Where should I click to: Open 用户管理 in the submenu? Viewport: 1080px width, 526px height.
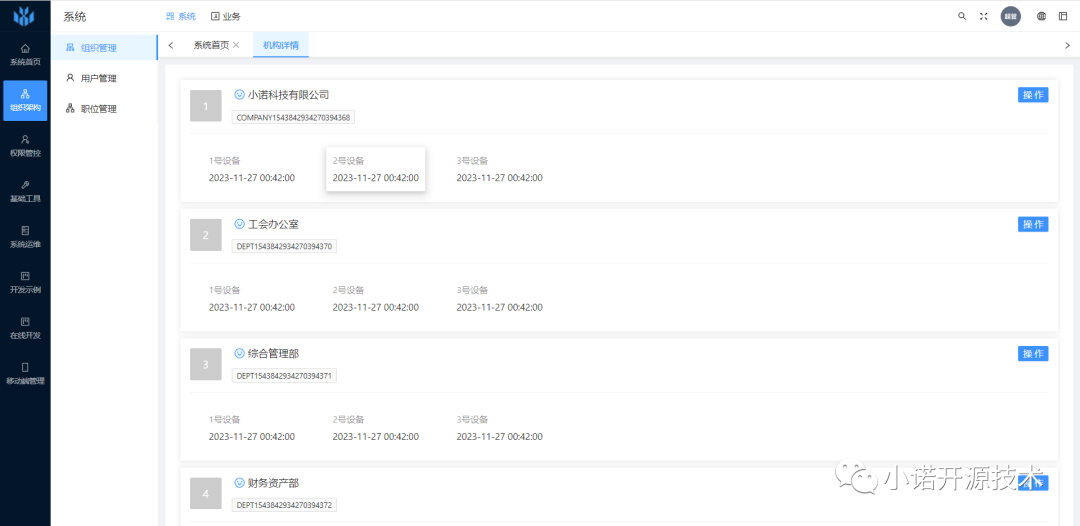click(104, 78)
